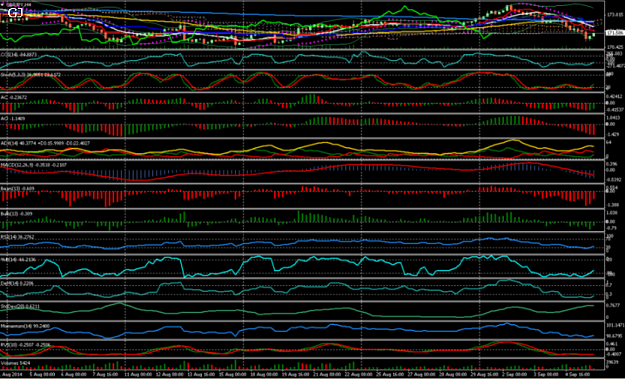625x379 pixels.
Task: Click the RSI(14) indicator label
Action: tap(17, 237)
